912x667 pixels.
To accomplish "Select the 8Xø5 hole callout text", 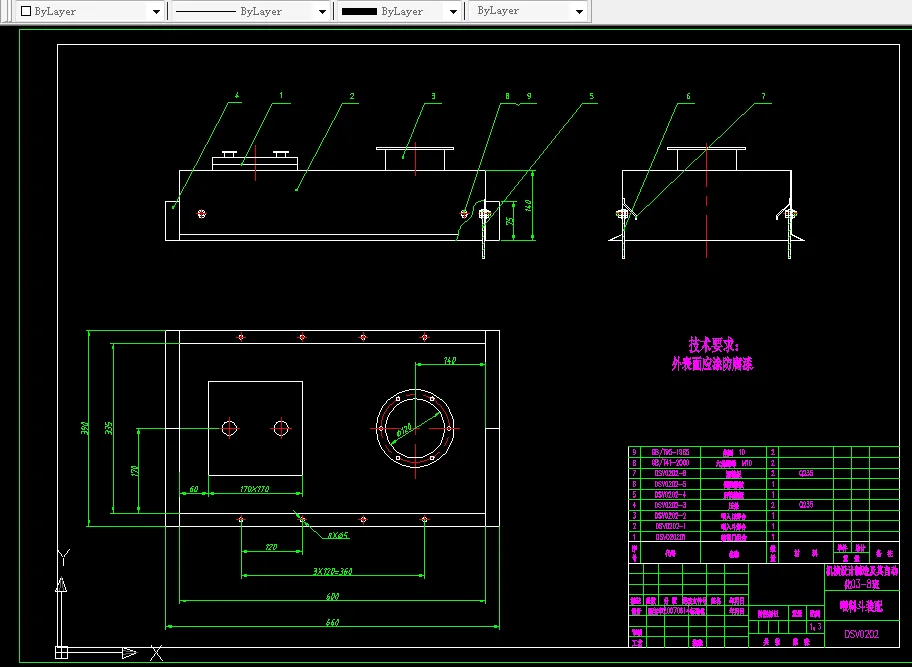I will pos(338,535).
